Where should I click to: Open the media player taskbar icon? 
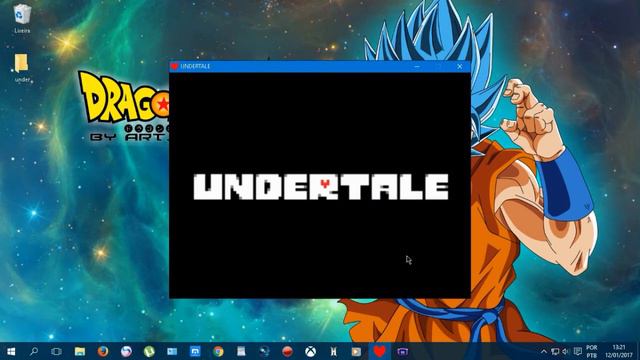click(356, 351)
